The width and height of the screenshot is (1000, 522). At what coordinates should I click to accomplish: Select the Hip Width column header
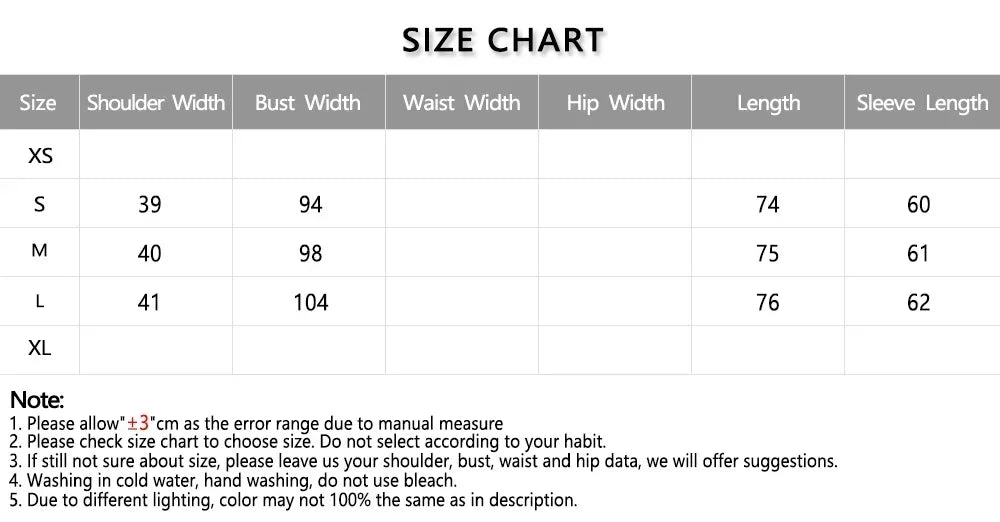[615, 102]
